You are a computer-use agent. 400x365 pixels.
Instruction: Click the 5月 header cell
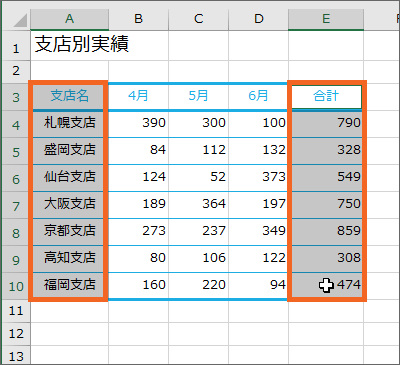coord(199,96)
